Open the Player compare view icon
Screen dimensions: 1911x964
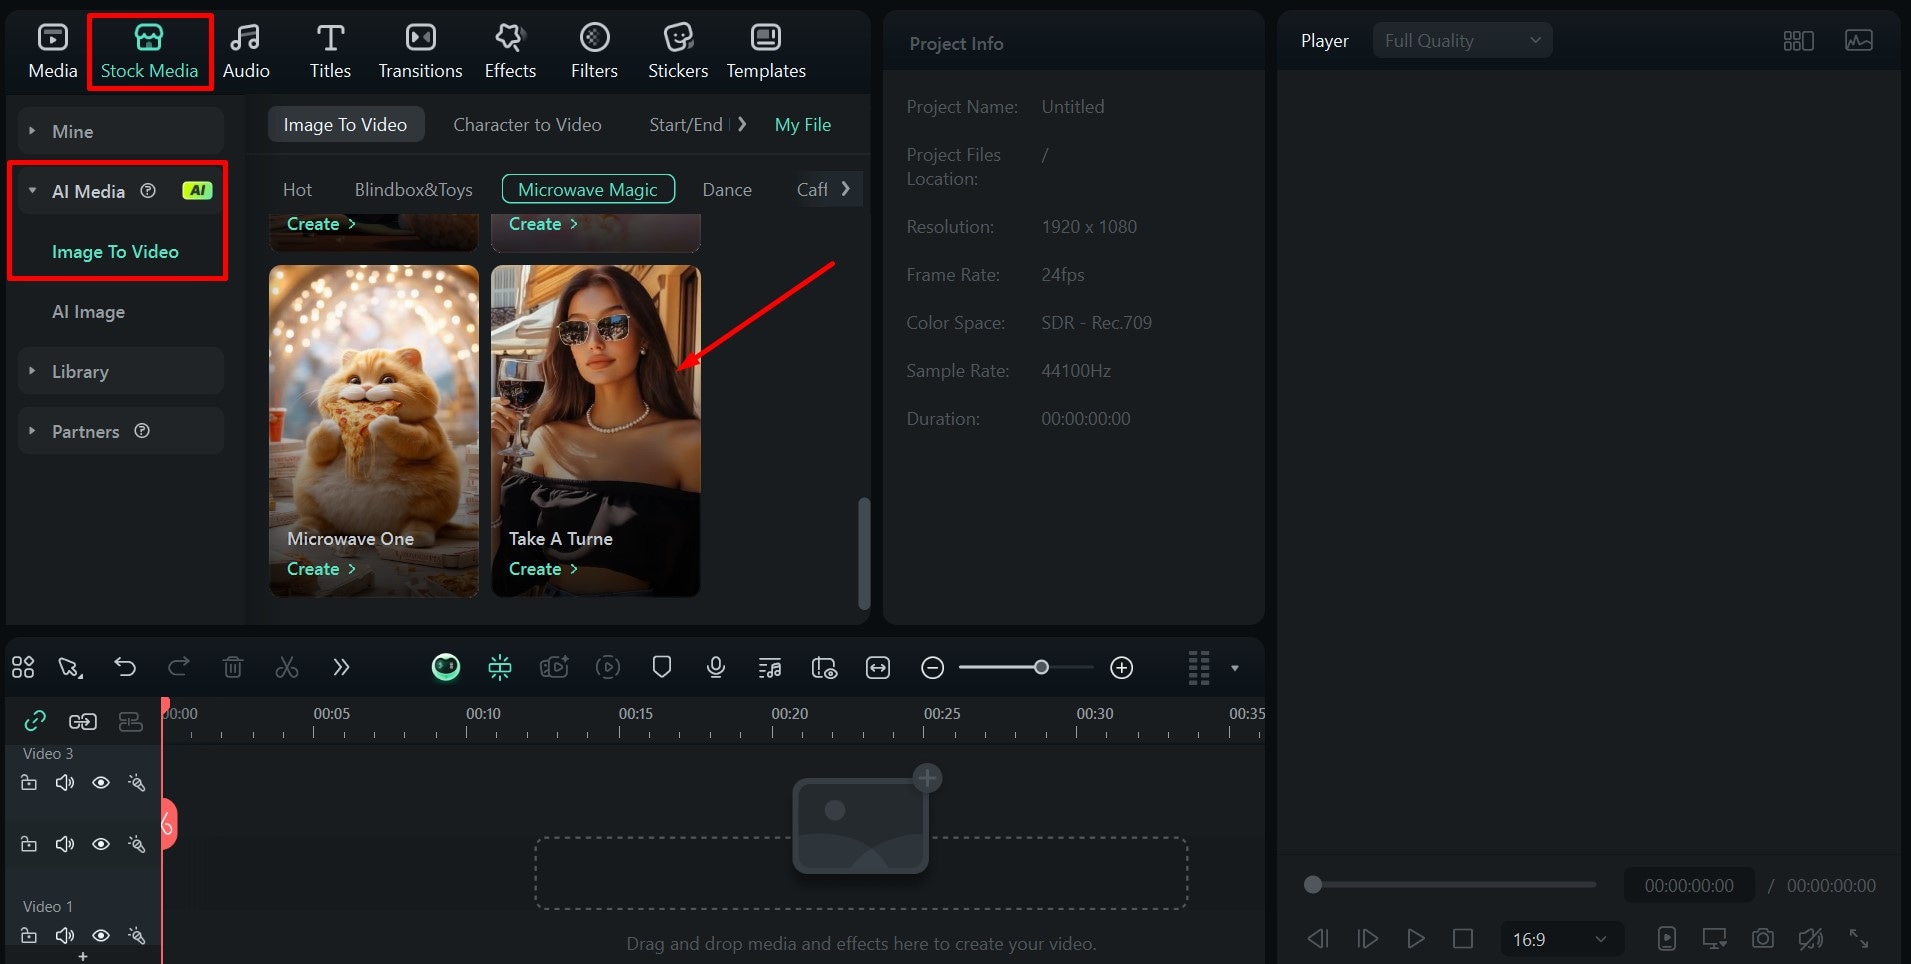[1798, 41]
